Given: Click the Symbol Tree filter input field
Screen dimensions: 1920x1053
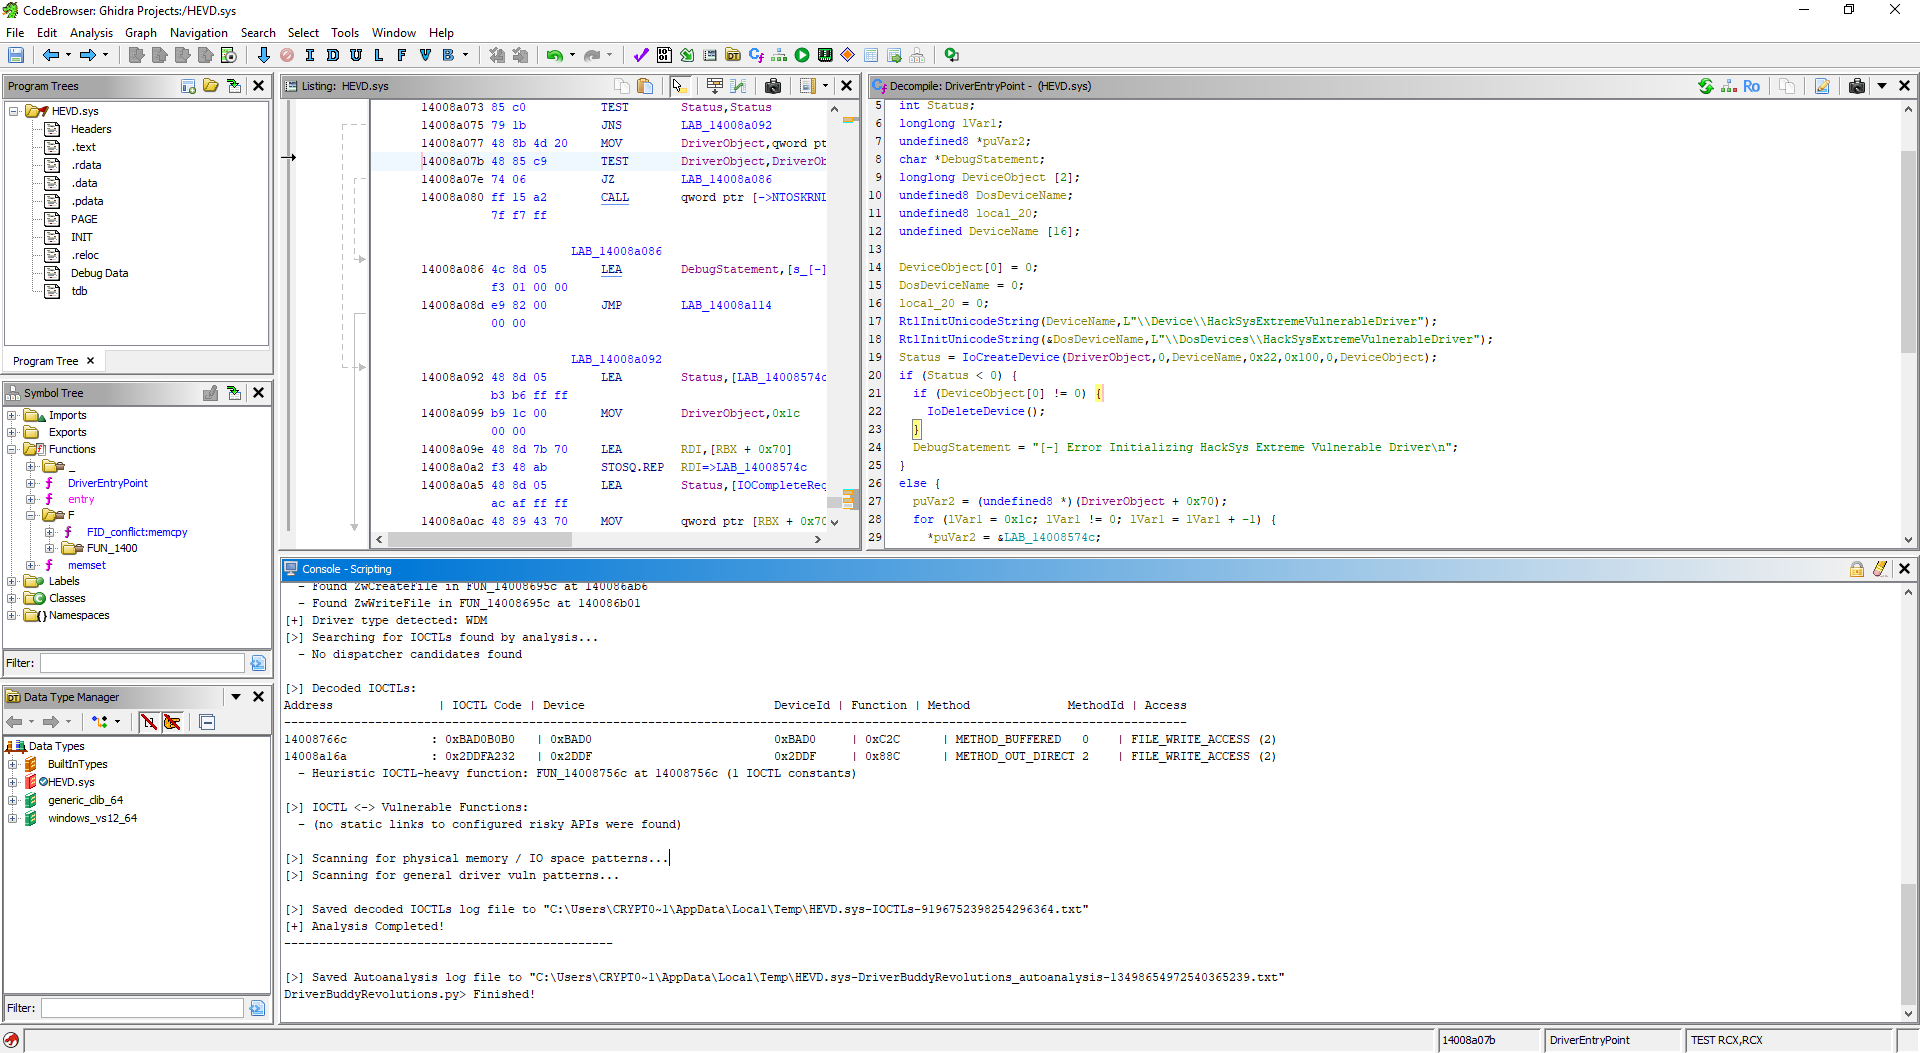Looking at the screenshot, I should click(x=142, y=663).
